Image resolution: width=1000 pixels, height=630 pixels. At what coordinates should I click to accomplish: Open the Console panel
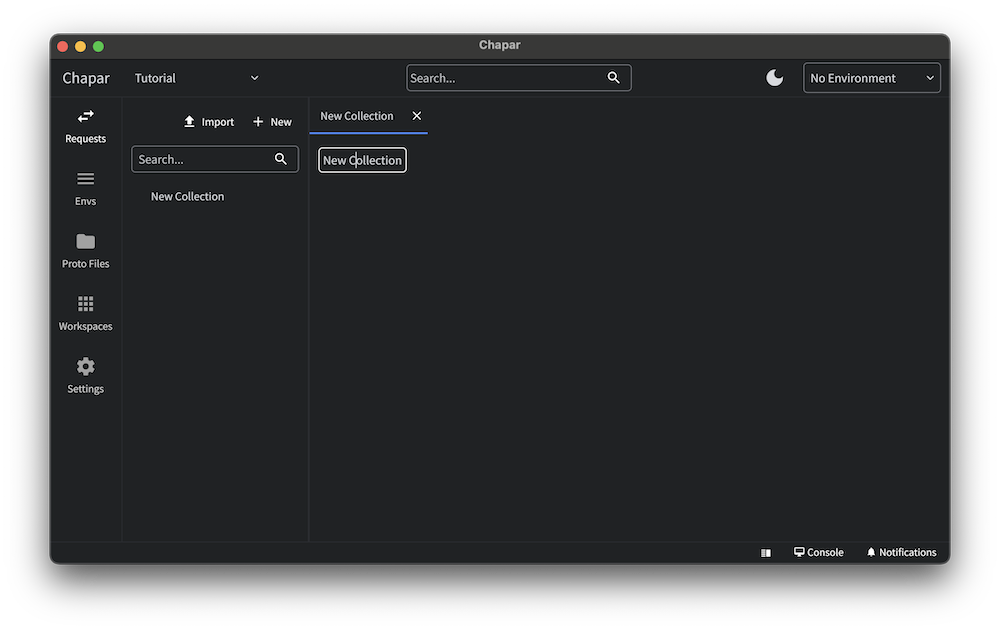coord(819,553)
